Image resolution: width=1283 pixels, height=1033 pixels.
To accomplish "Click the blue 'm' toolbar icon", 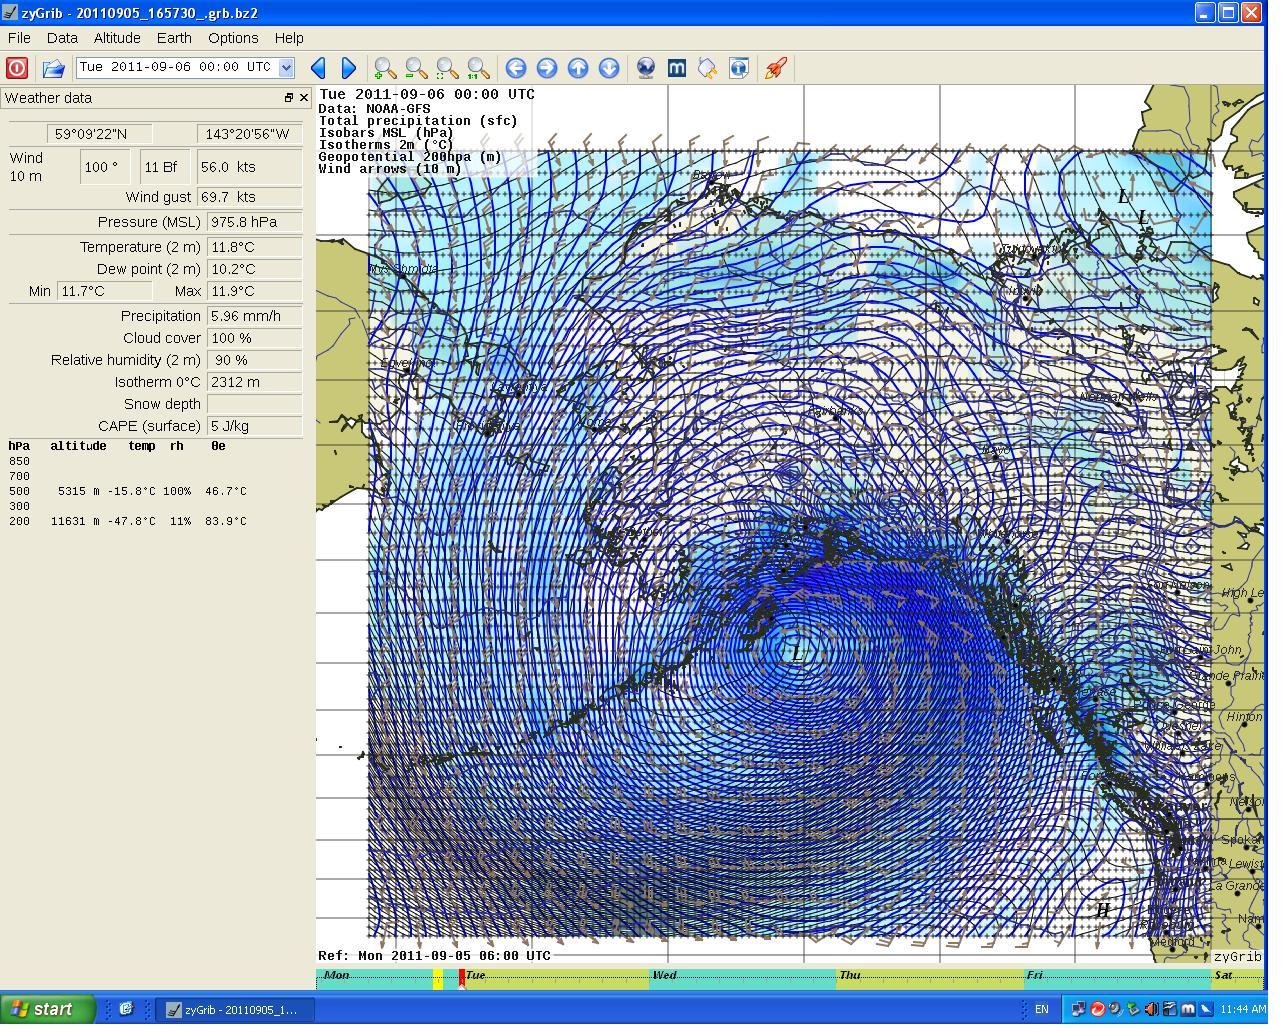I will coord(677,68).
